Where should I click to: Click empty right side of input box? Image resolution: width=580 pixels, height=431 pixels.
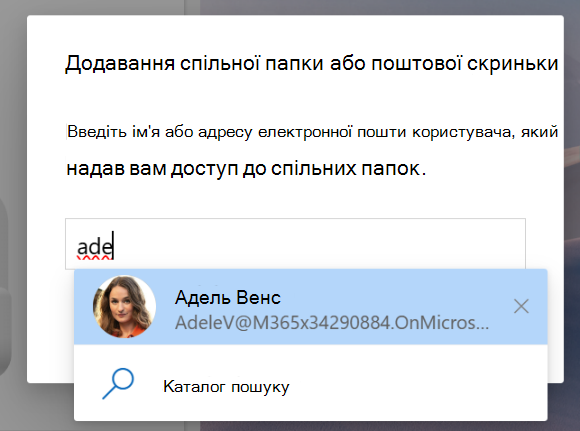370,244
